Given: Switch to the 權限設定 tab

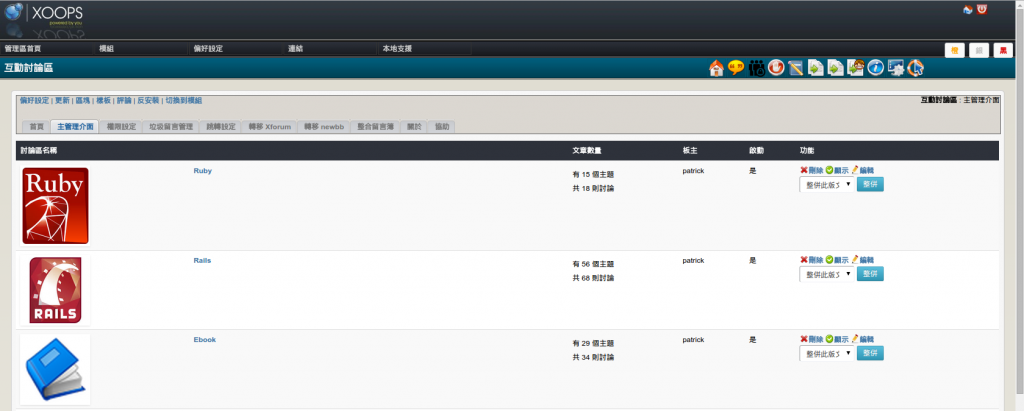Looking at the screenshot, I should (x=121, y=127).
